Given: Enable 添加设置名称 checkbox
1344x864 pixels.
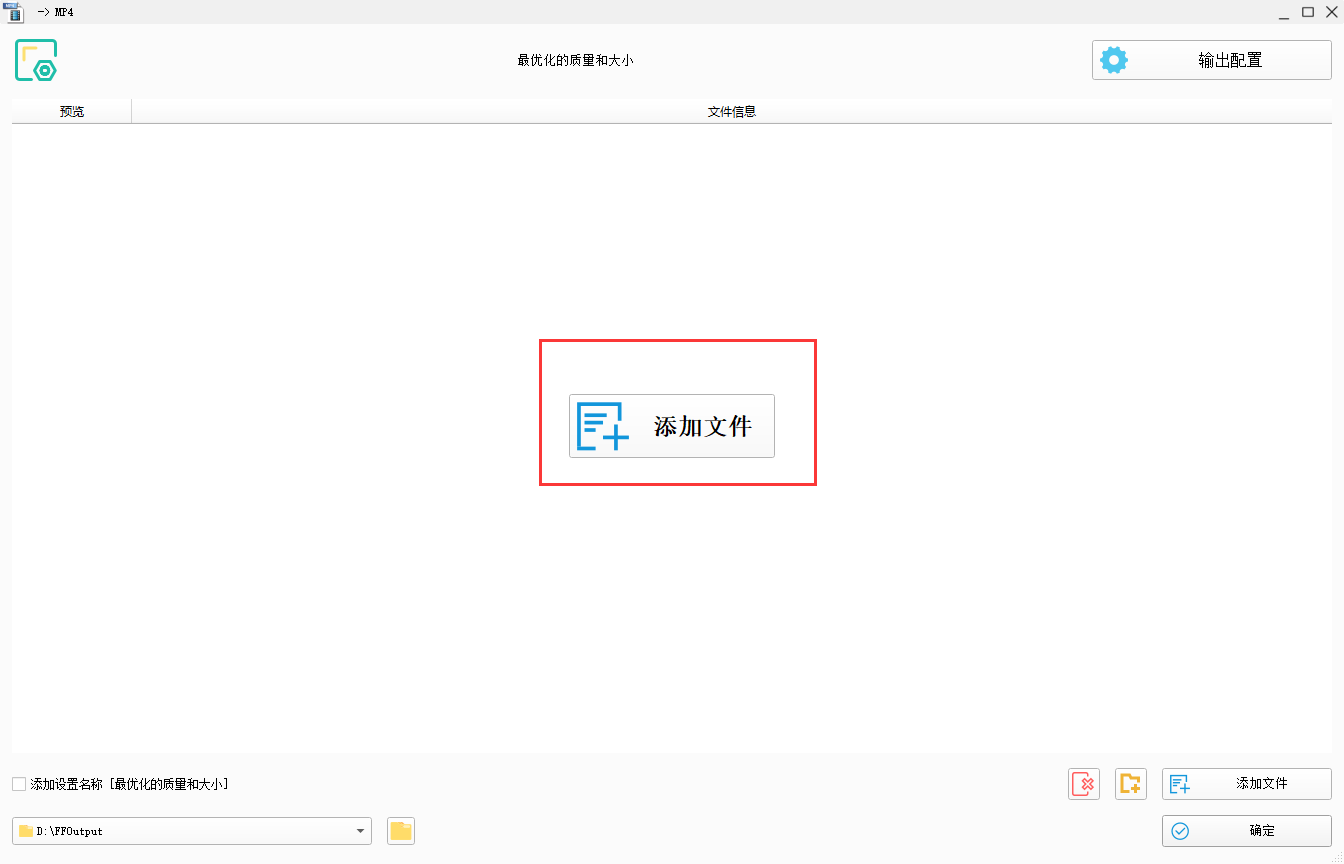Looking at the screenshot, I should [x=19, y=784].
